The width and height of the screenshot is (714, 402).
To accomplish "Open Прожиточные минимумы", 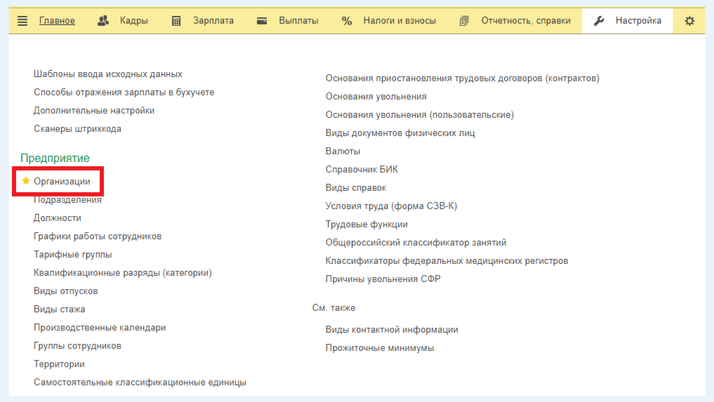I will 379,348.
